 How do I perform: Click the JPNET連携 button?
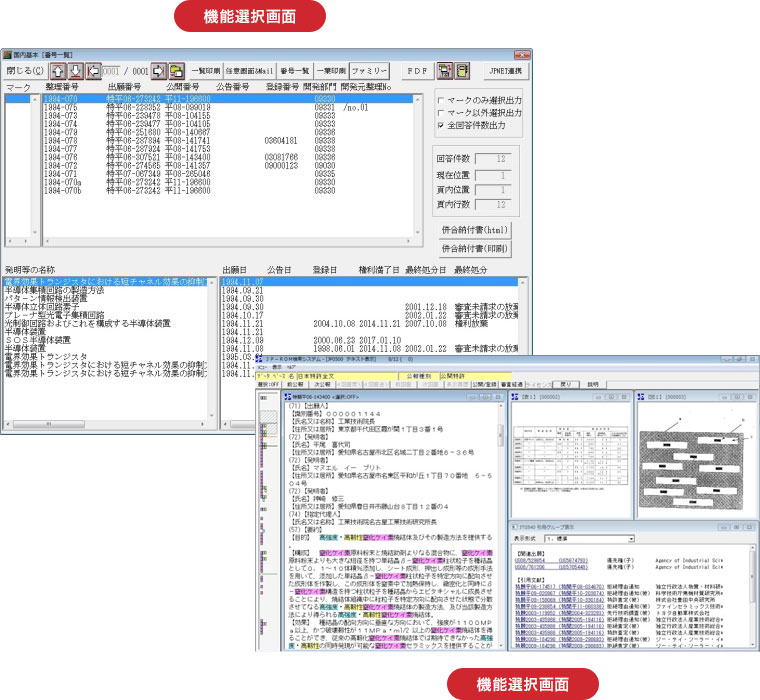point(506,71)
